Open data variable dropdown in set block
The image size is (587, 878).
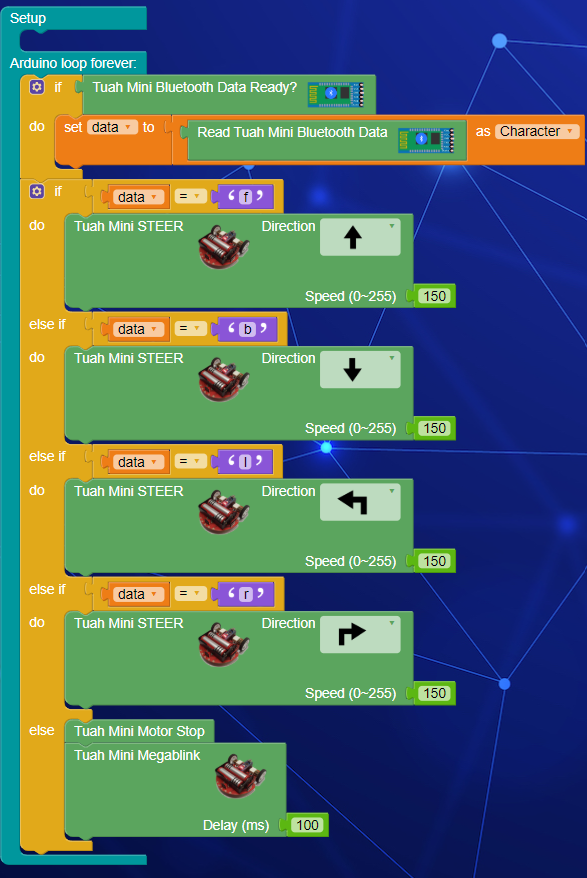pos(113,127)
